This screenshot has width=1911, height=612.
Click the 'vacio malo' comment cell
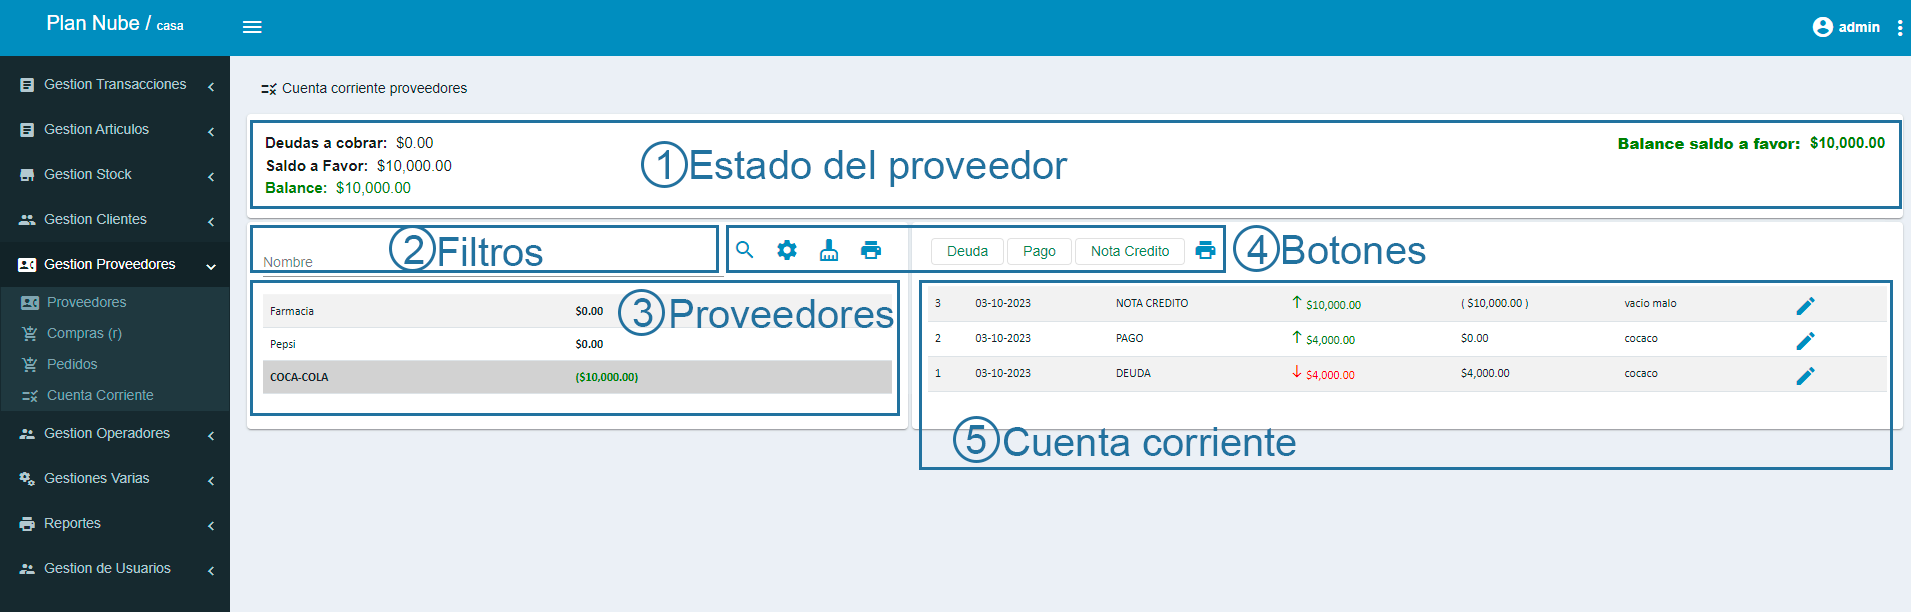point(1650,303)
